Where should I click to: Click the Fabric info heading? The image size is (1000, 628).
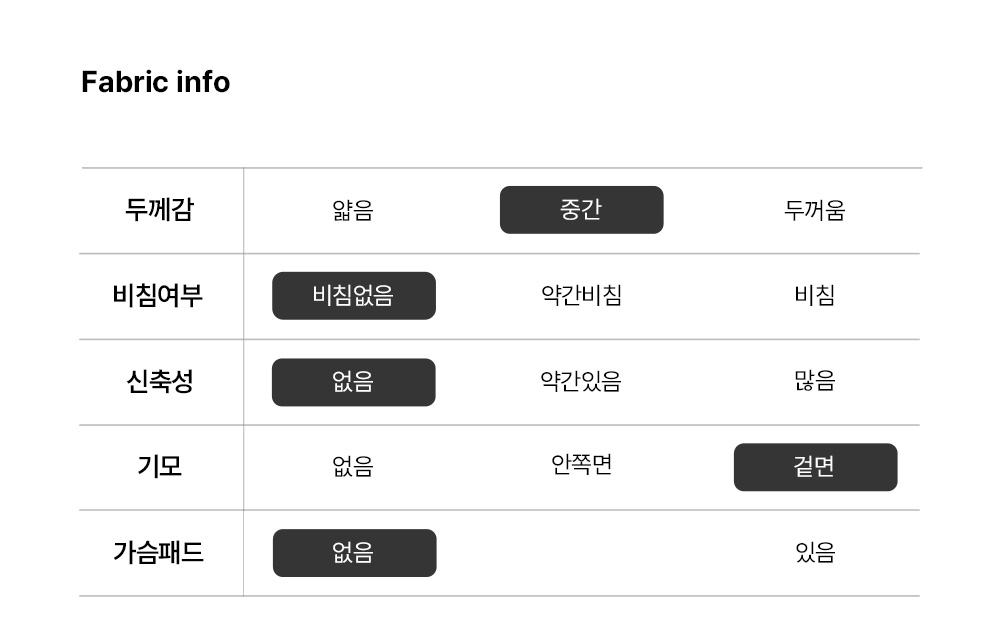coord(155,82)
